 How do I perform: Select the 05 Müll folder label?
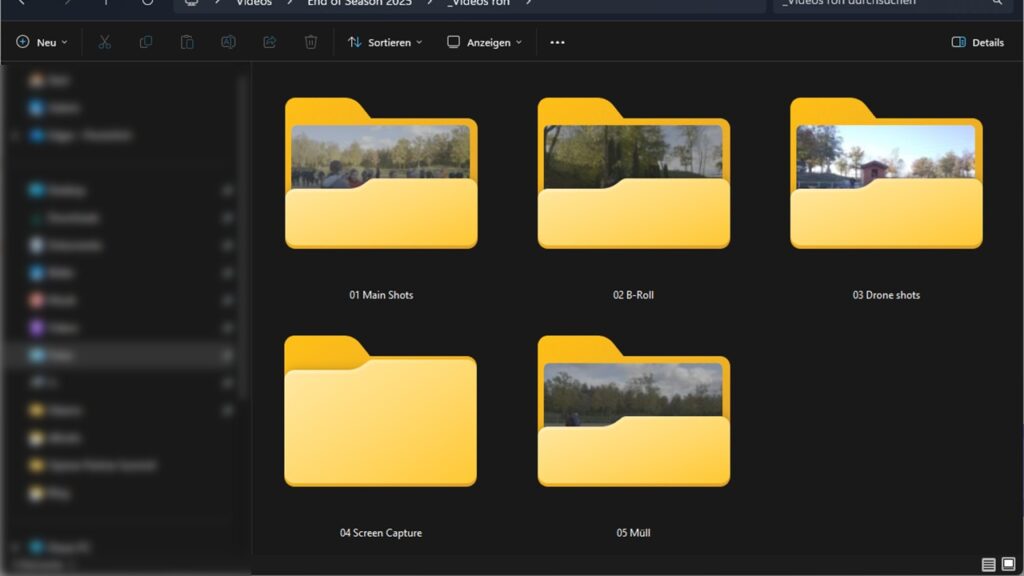[634, 533]
